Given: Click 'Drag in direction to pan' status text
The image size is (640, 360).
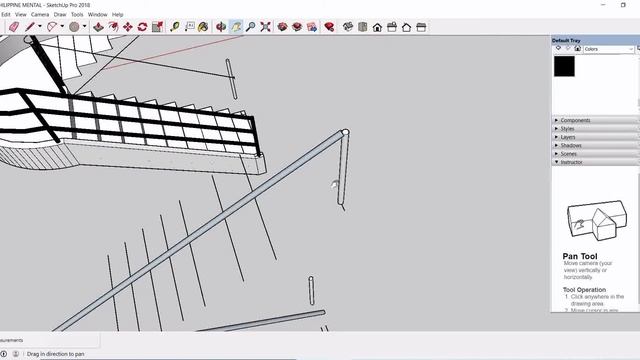Looking at the screenshot, I should [56, 354].
